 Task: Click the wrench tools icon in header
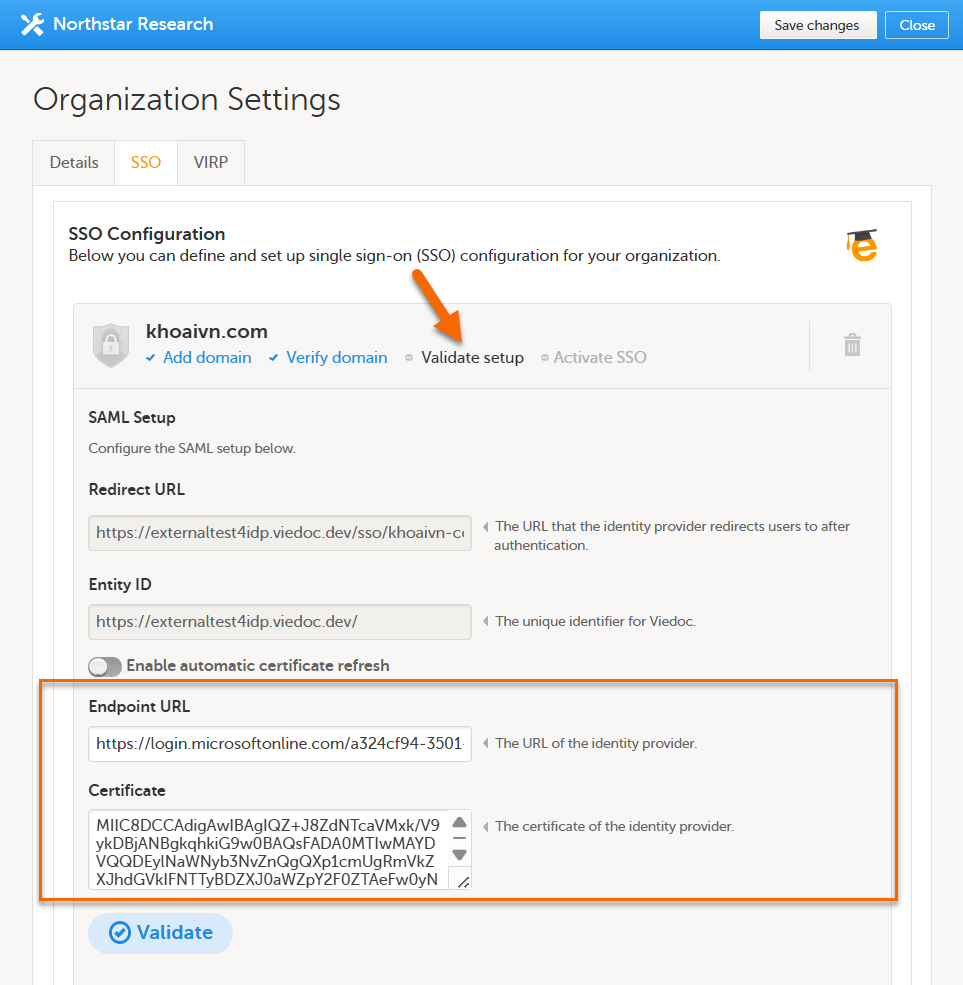tap(32, 25)
